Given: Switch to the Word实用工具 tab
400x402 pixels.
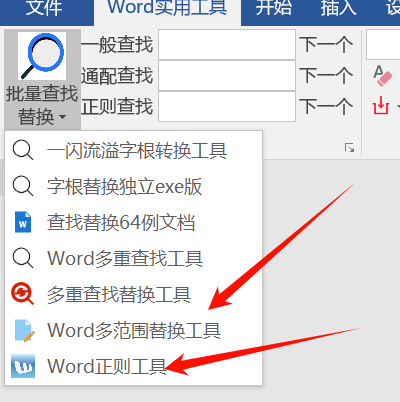Looking at the screenshot, I should point(167,7).
